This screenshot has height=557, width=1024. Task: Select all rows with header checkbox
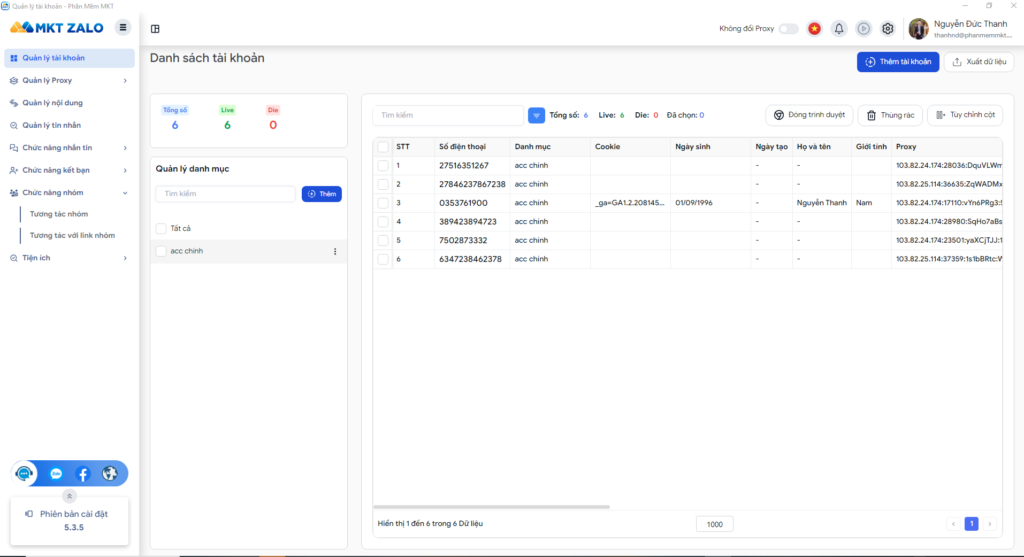coord(382,147)
